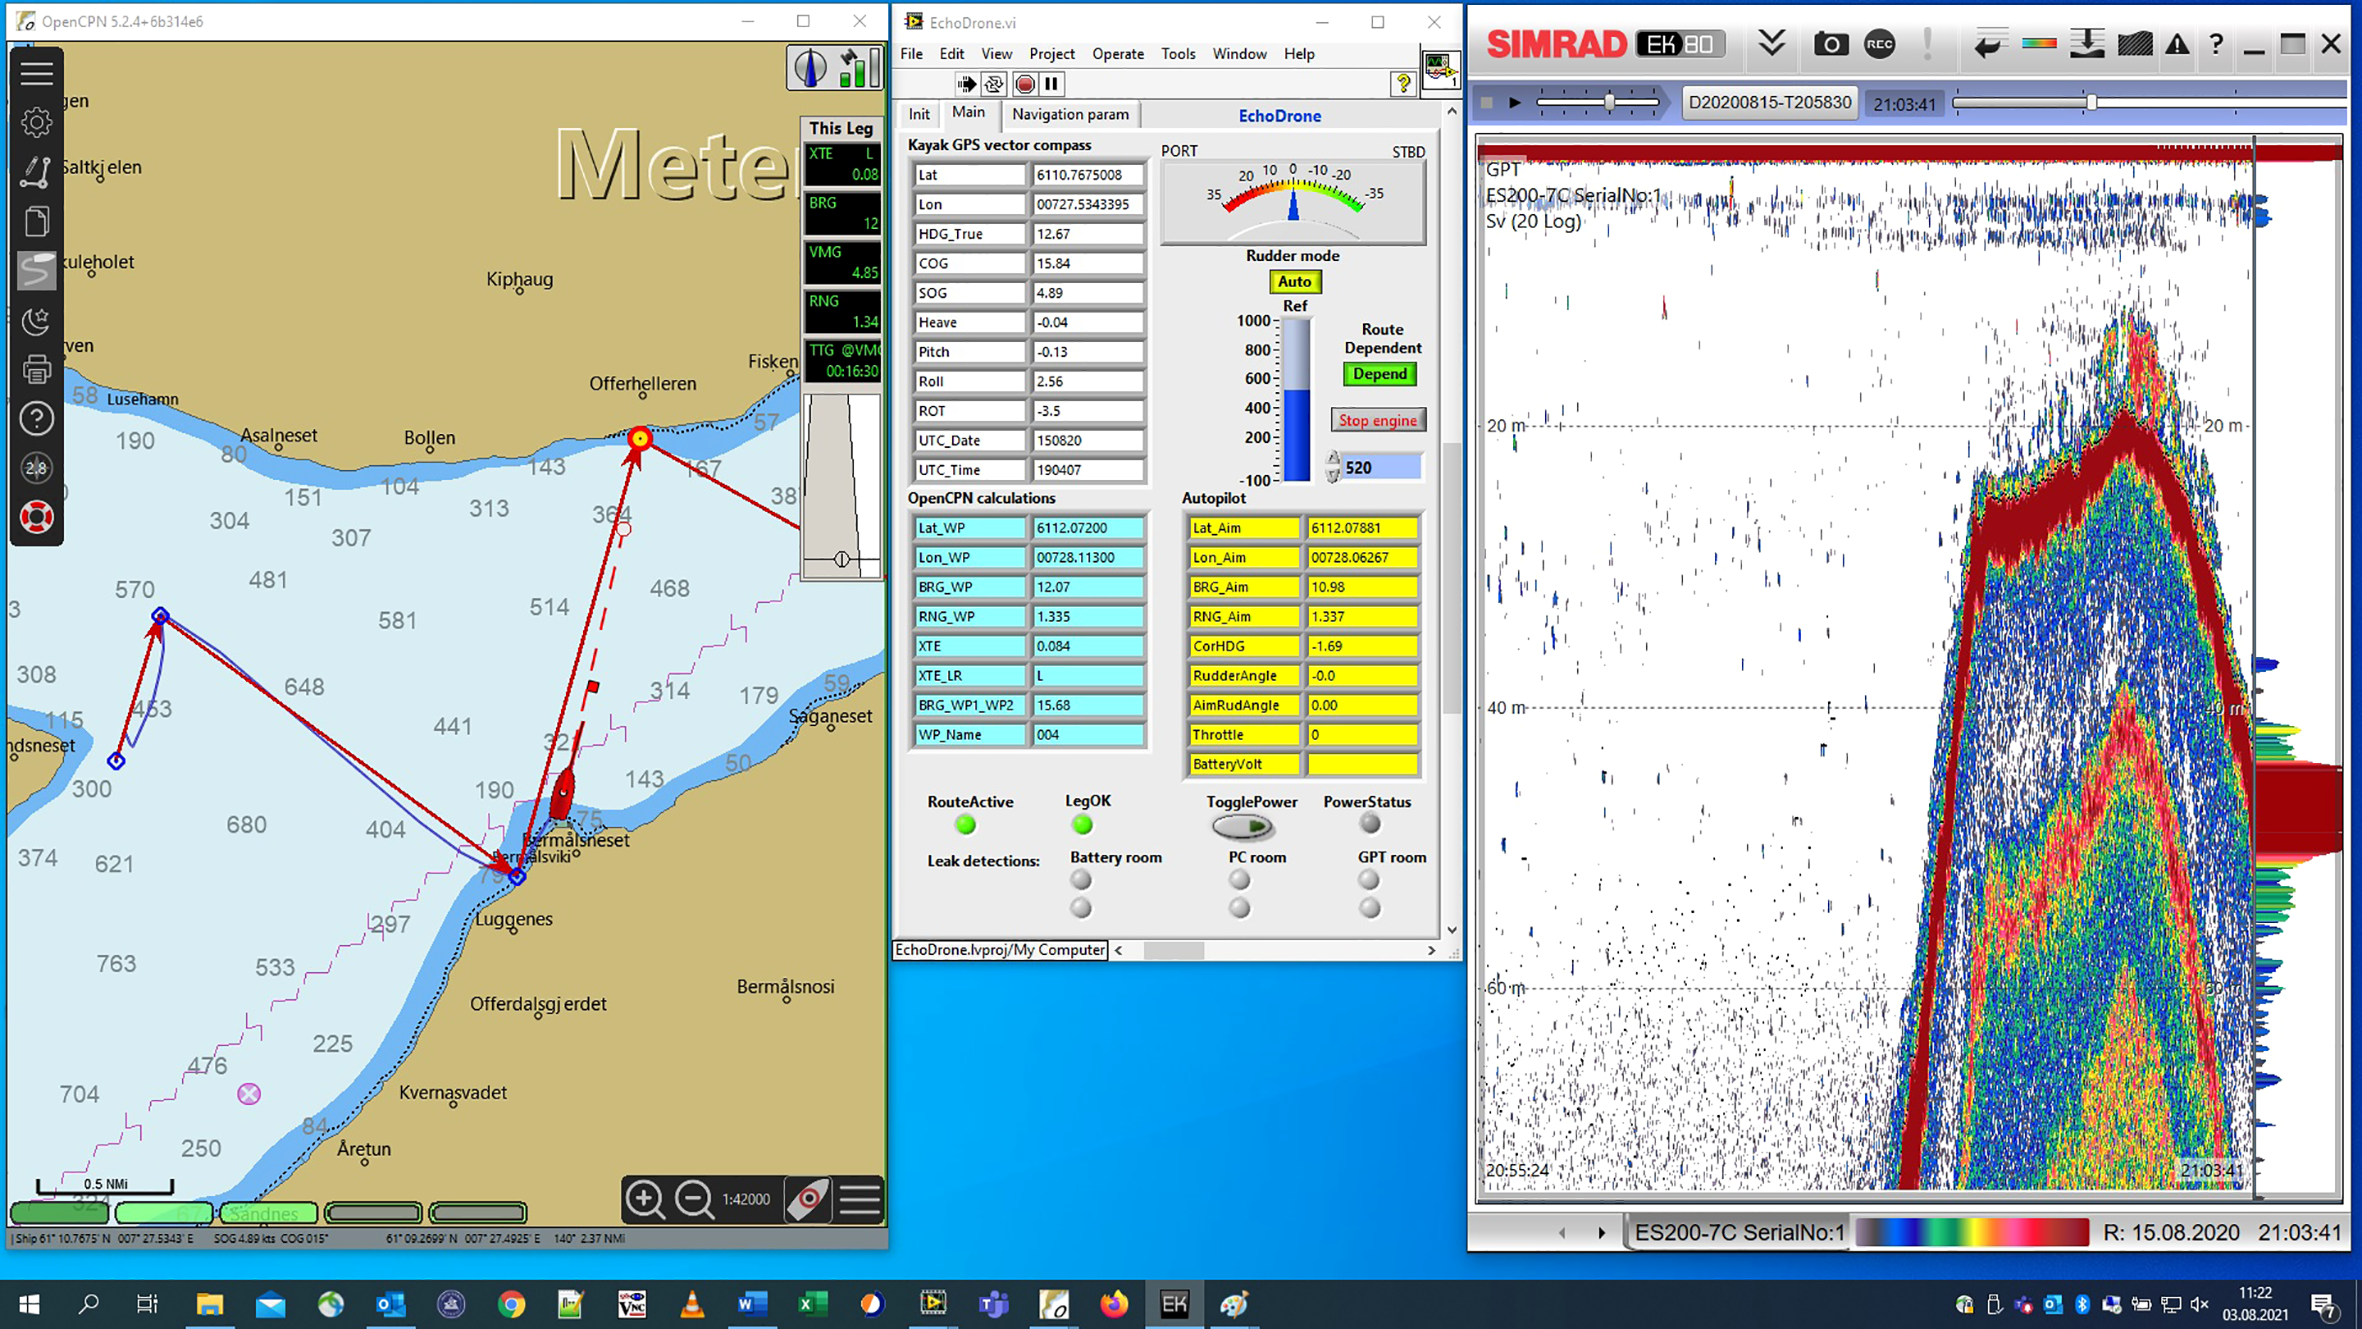Start replay with the EK80 play button
Viewport: 2362px width, 1329px height.
[x=1514, y=103]
